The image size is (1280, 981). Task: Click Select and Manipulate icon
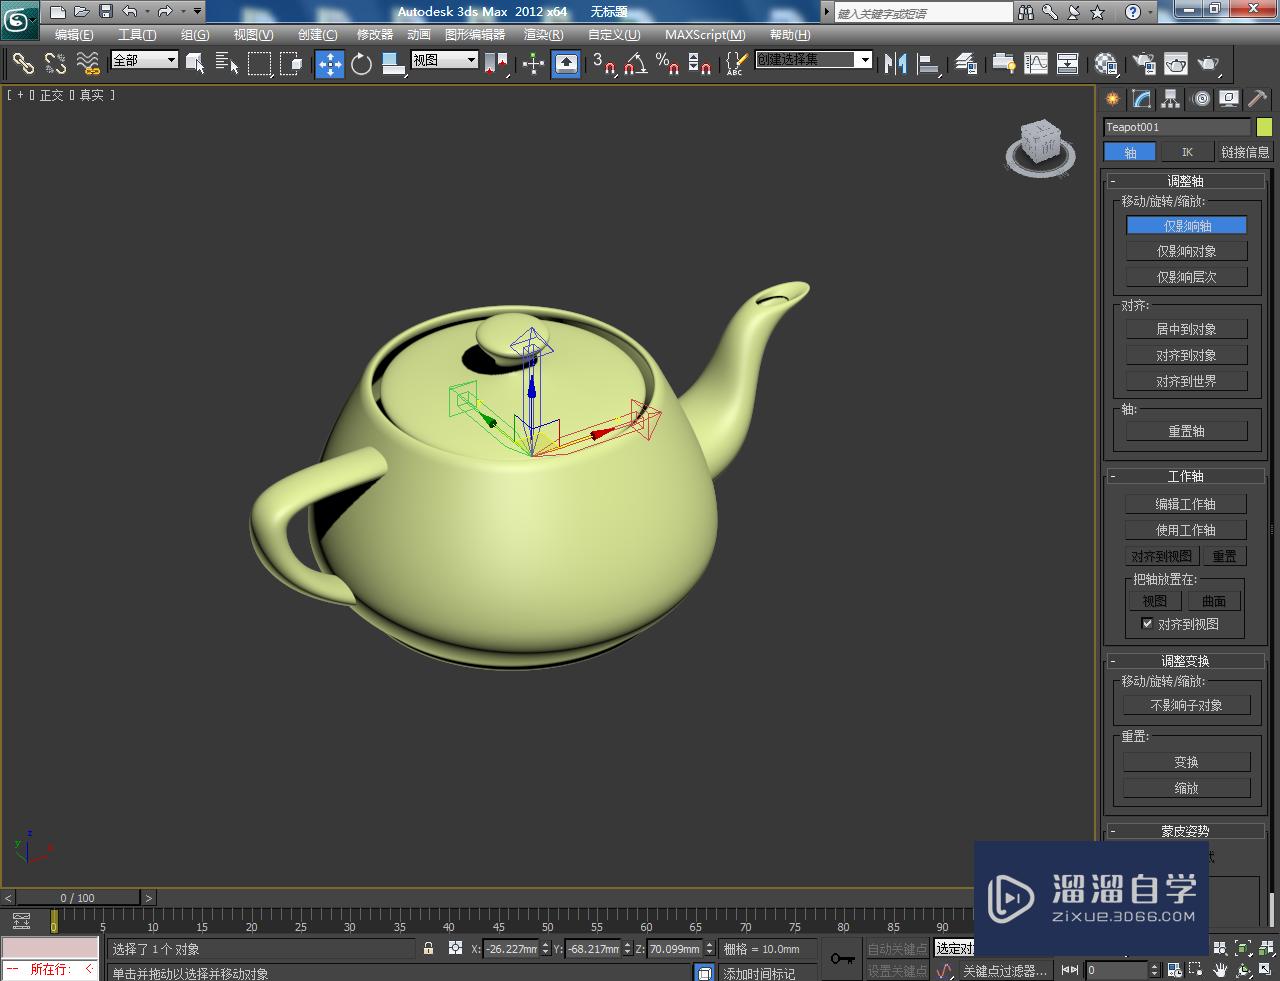[533, 63]
